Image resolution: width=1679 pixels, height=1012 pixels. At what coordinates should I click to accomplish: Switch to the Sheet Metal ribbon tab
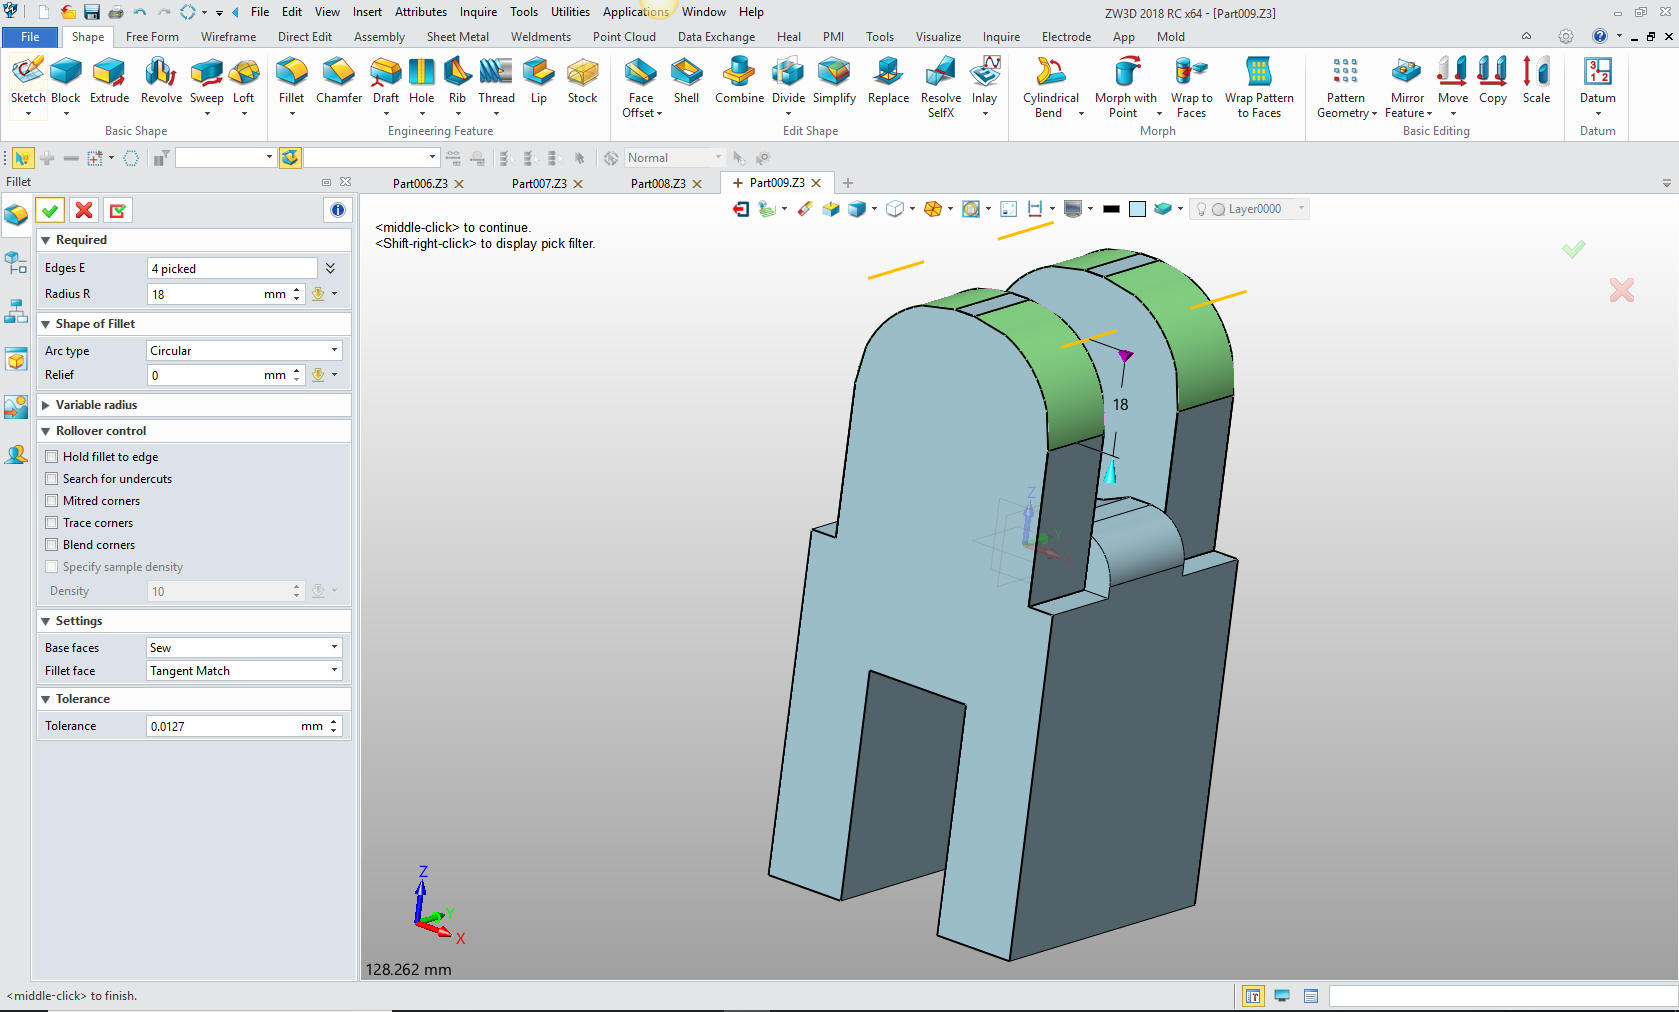(457, 37)
